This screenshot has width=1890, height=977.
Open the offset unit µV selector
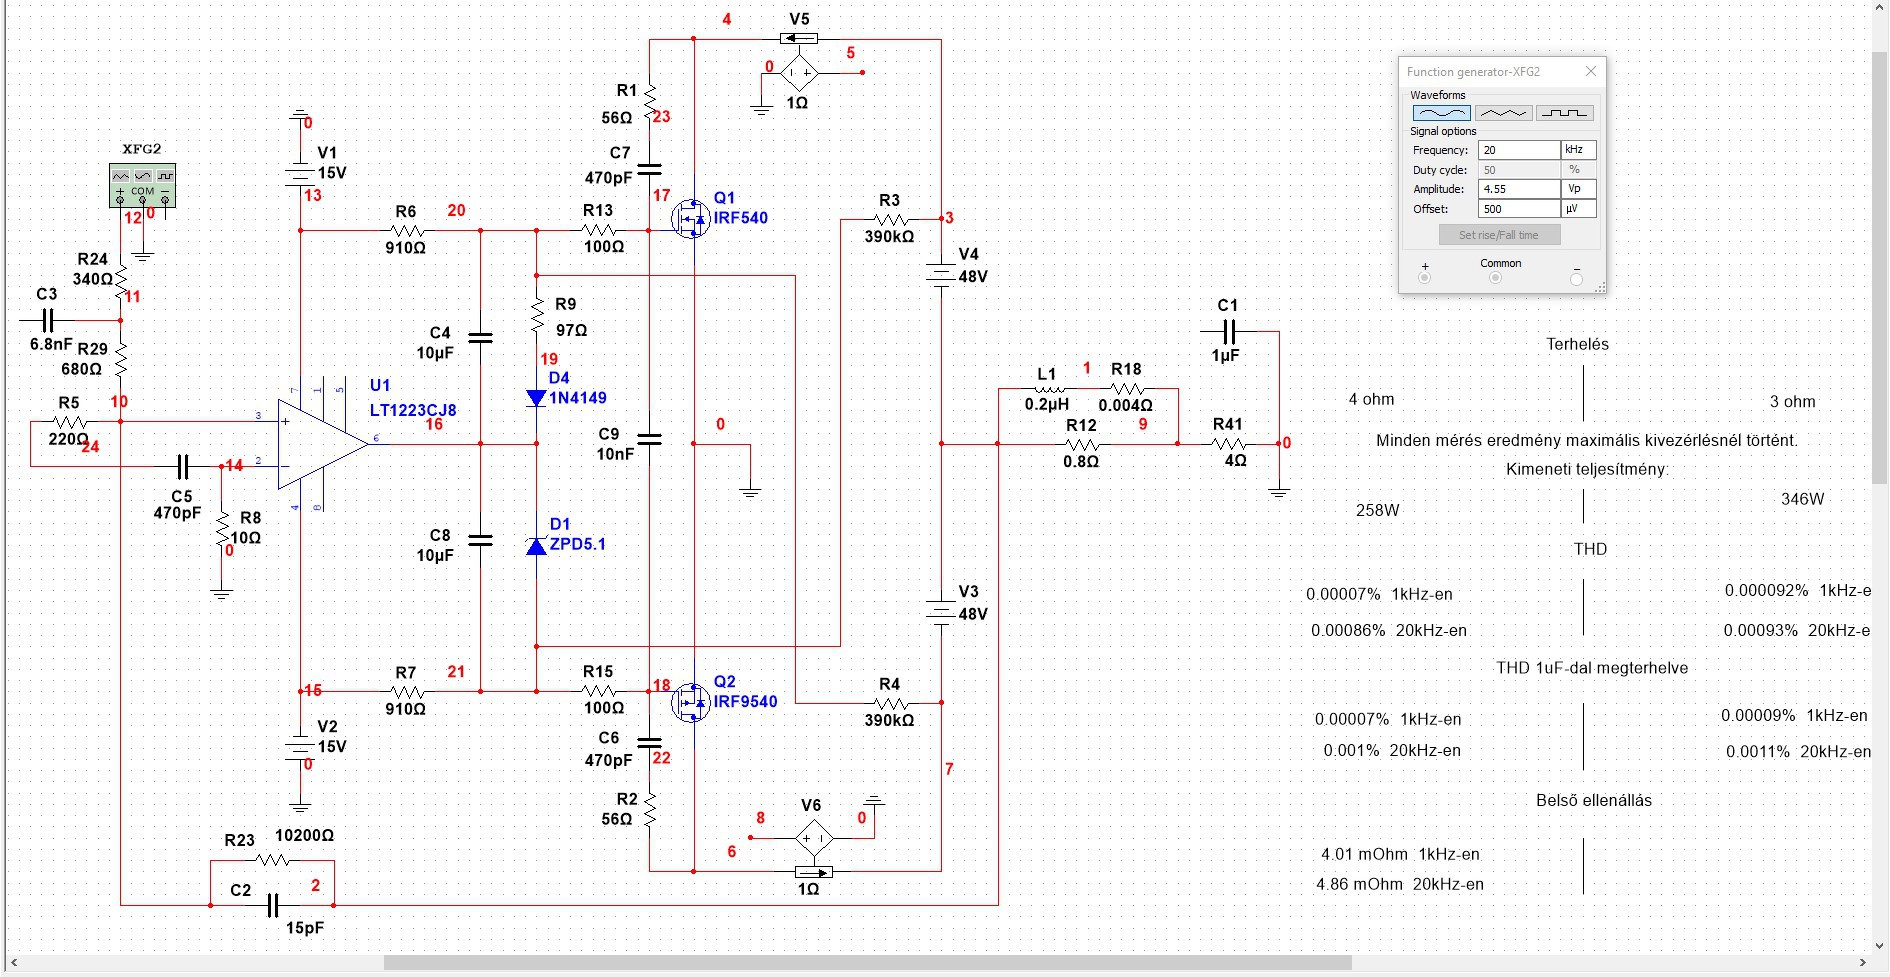coord(1579,209)
